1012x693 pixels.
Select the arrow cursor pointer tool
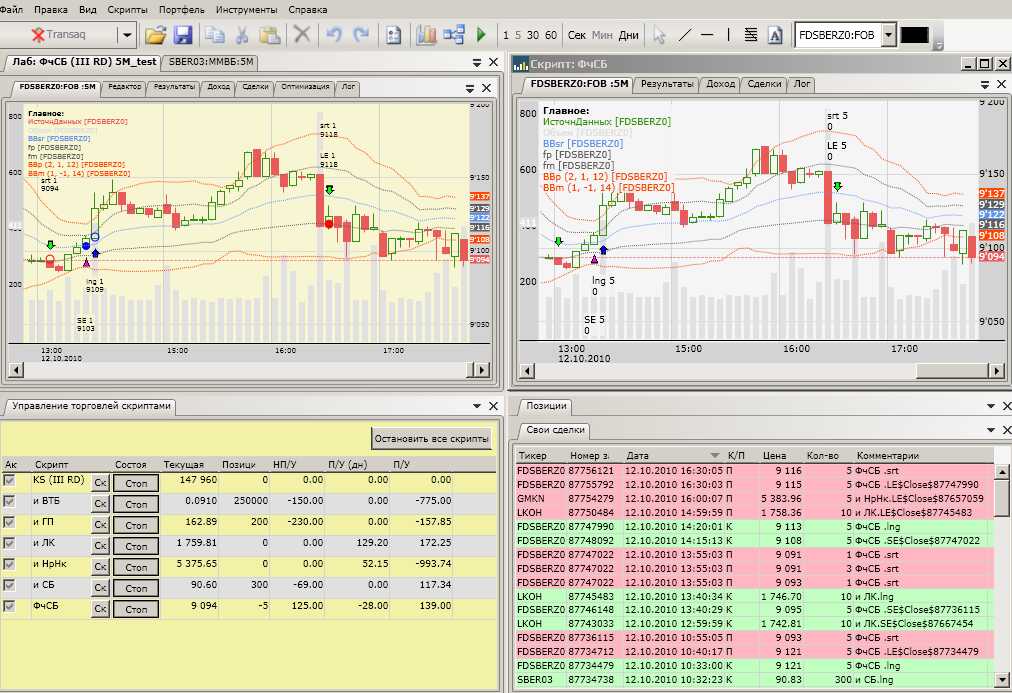(x=659, y=35)
